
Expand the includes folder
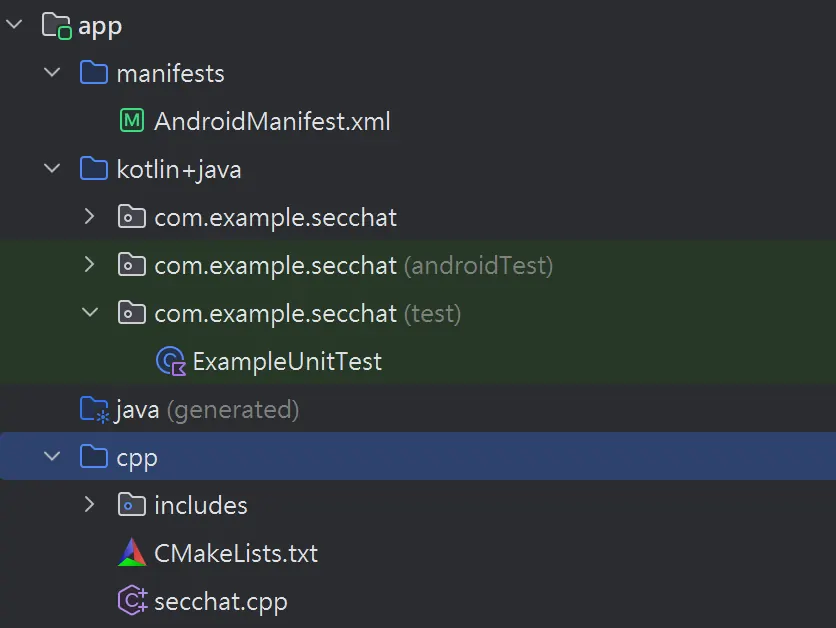[x=90, y=504]
